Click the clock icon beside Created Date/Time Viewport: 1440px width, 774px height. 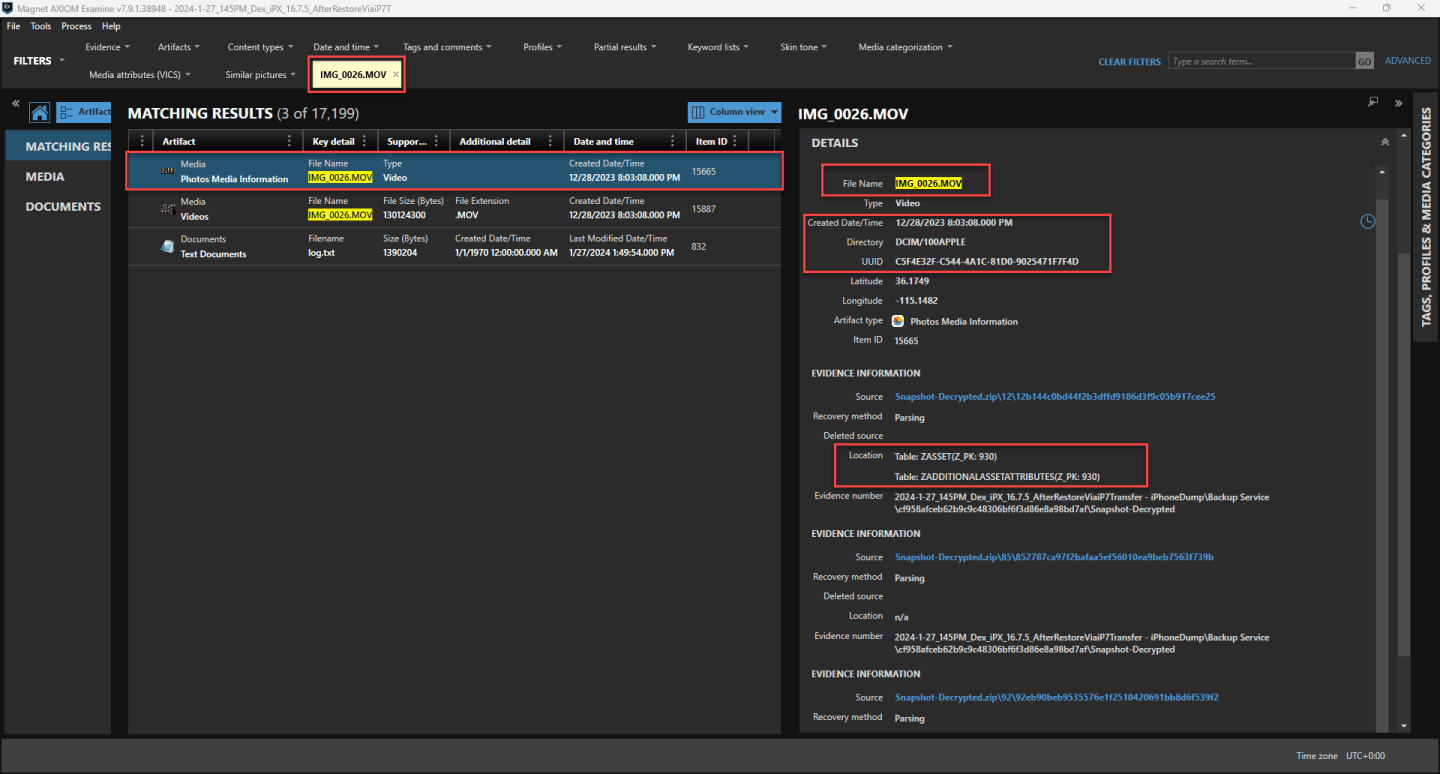[1368, 221]
